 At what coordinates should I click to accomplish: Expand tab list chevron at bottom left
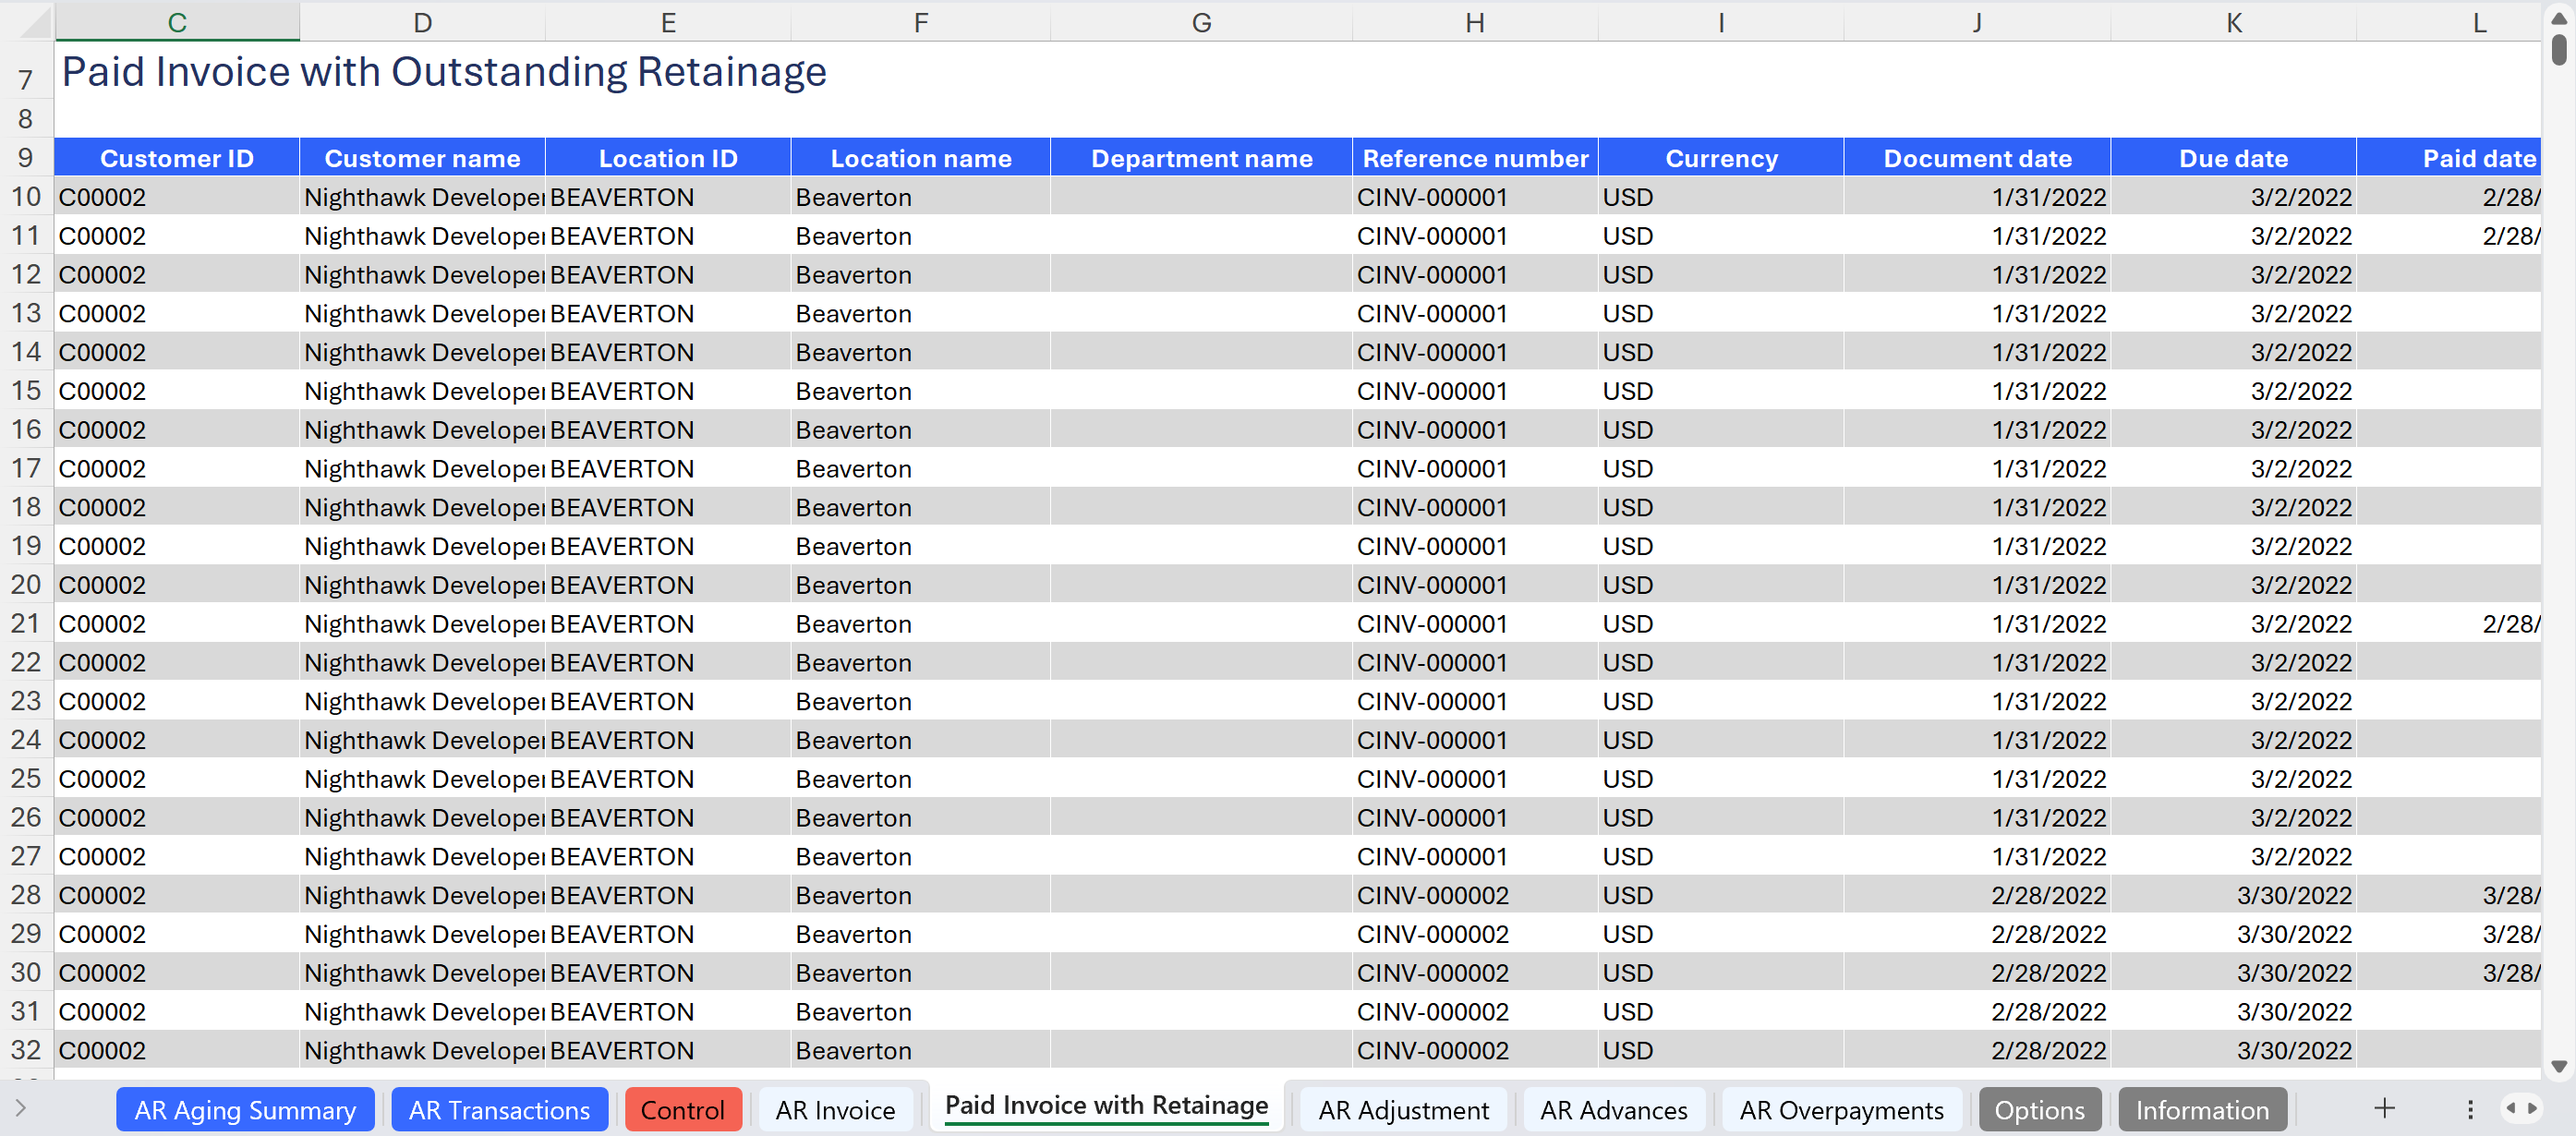coord(20,1107)
